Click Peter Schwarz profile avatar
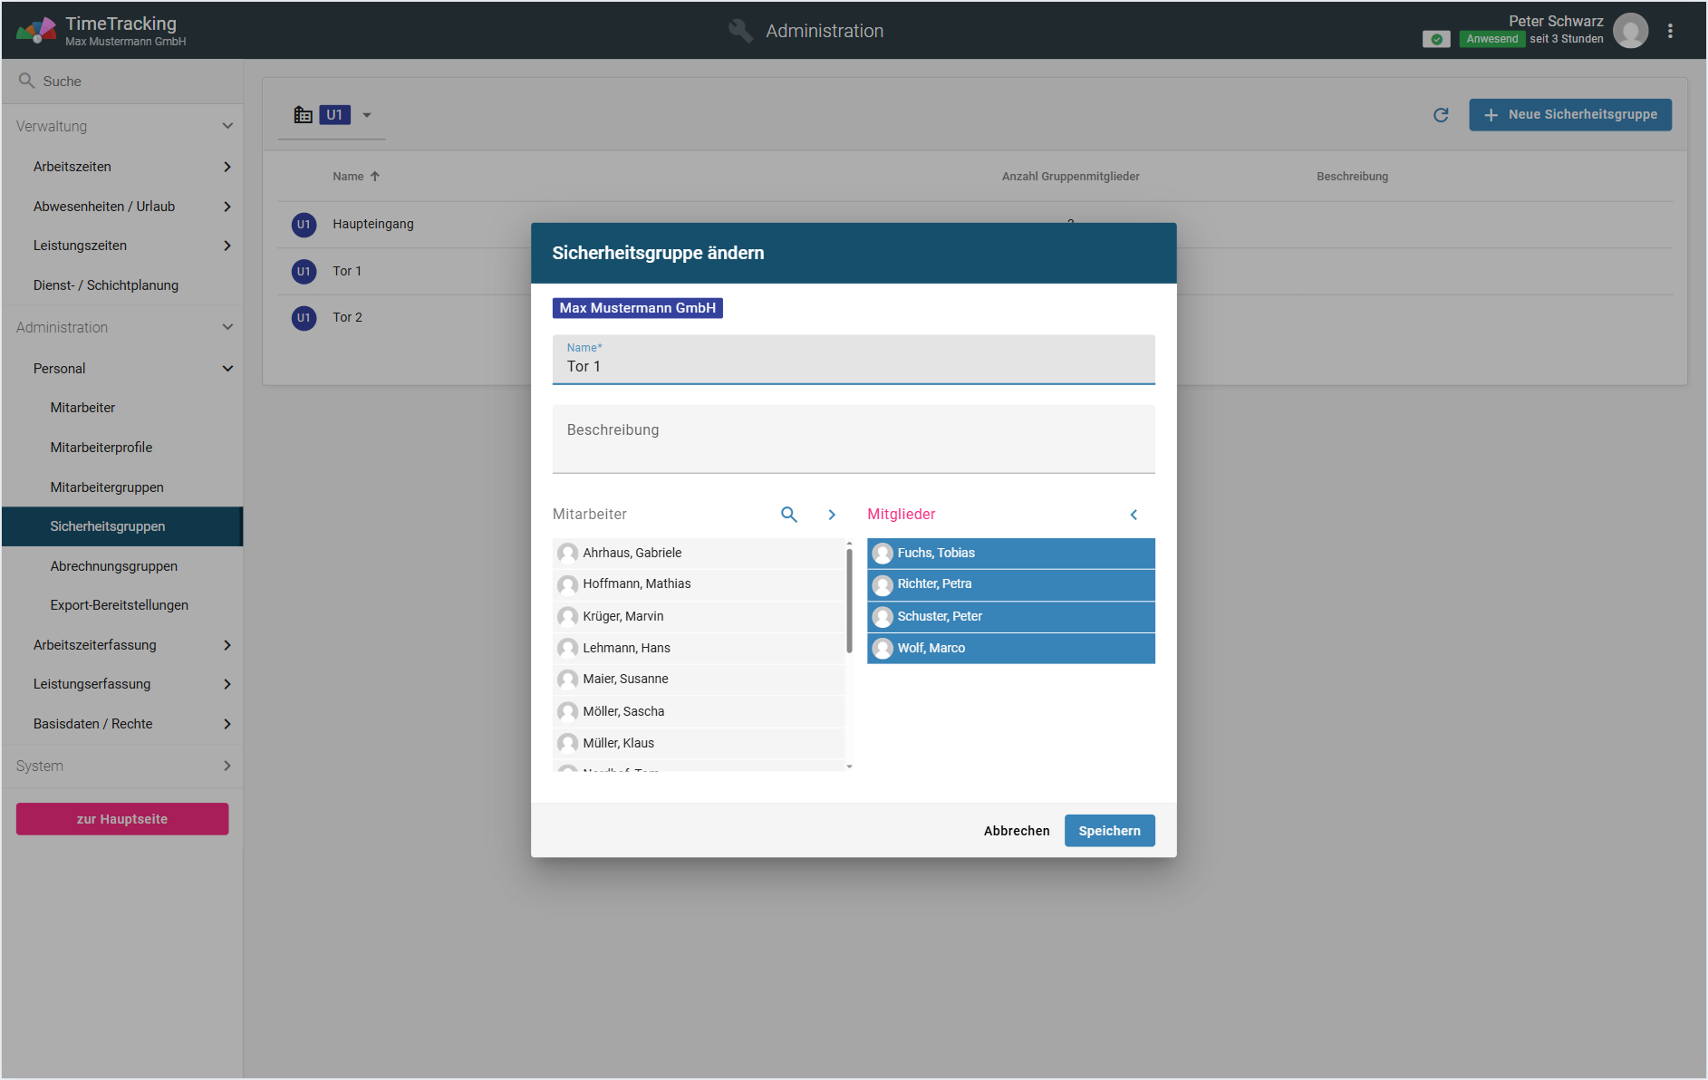 (x=1630, y=31)
